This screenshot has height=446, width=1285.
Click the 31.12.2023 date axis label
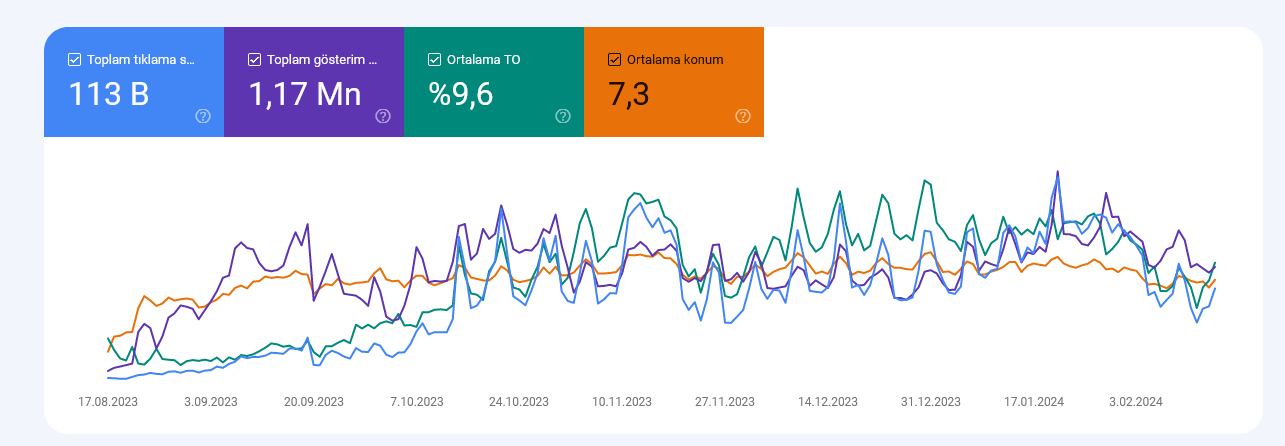931,402
